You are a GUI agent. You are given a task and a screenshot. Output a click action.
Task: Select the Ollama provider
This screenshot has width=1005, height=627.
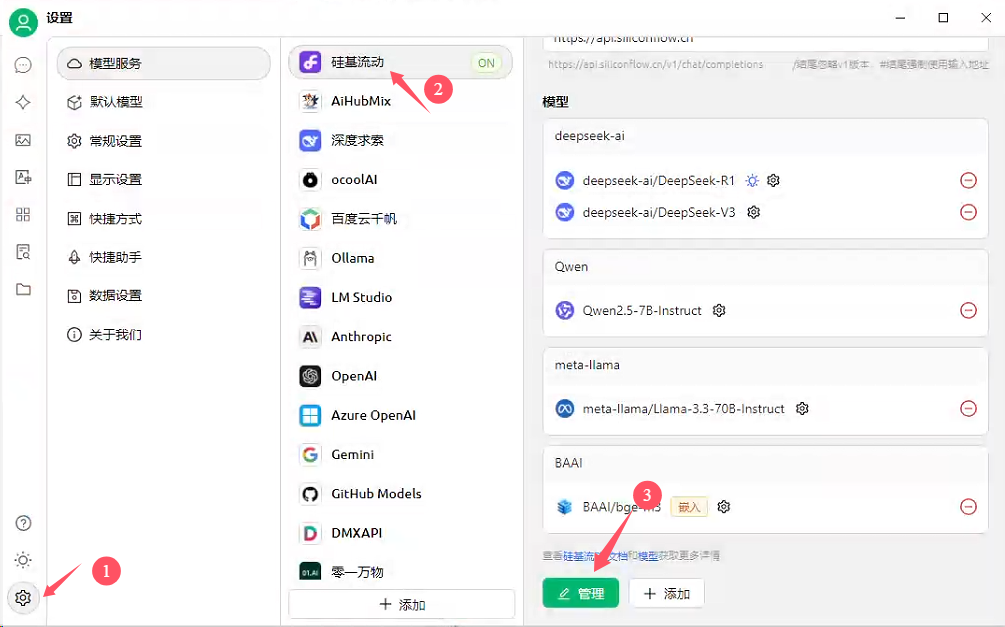(401, 258)
